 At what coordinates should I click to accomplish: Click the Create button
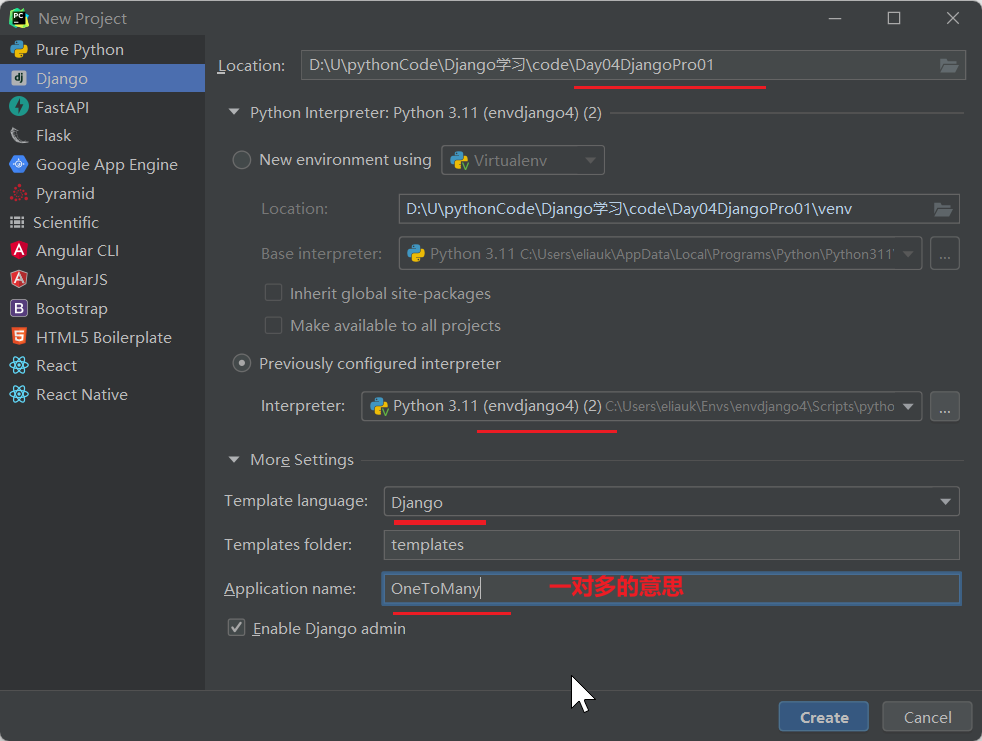tap(824, 717)
